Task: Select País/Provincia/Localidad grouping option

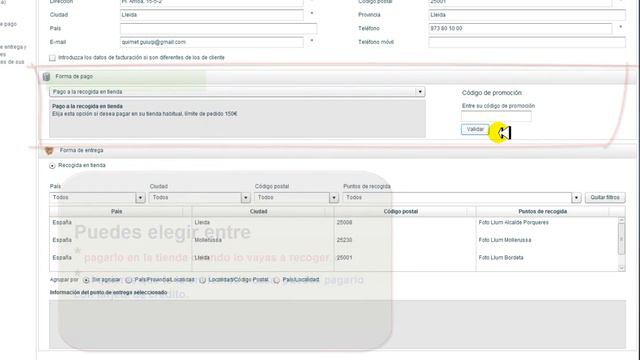Action: pyautogui.click(x=129, y=280)
